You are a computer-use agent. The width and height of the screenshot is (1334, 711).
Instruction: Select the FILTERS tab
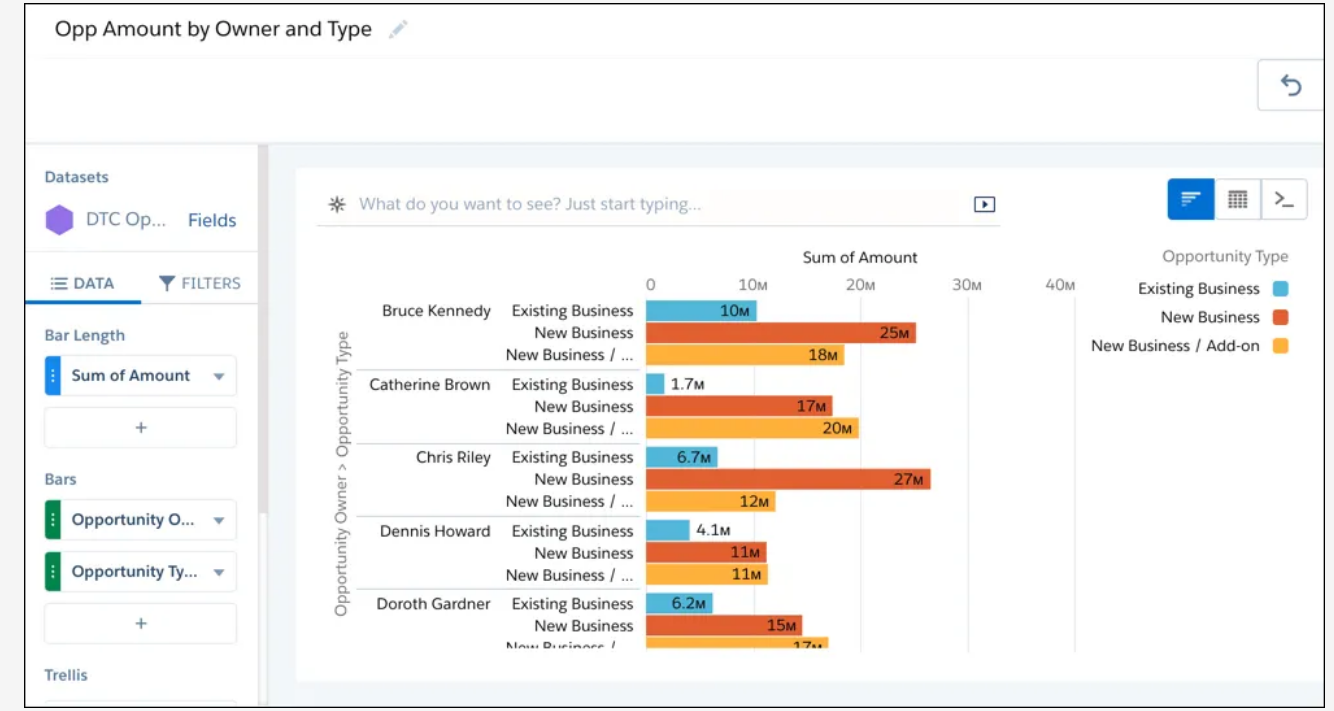click(200, 283)
